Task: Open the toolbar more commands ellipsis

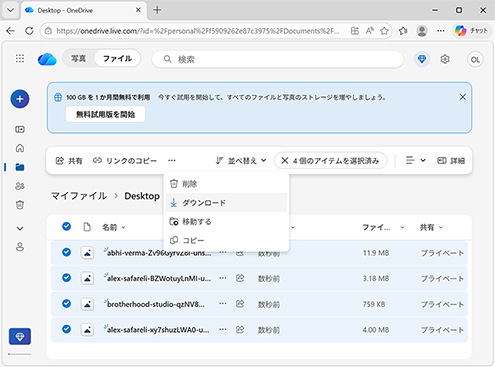Action: pyautogui.click(x=172, y=161)
